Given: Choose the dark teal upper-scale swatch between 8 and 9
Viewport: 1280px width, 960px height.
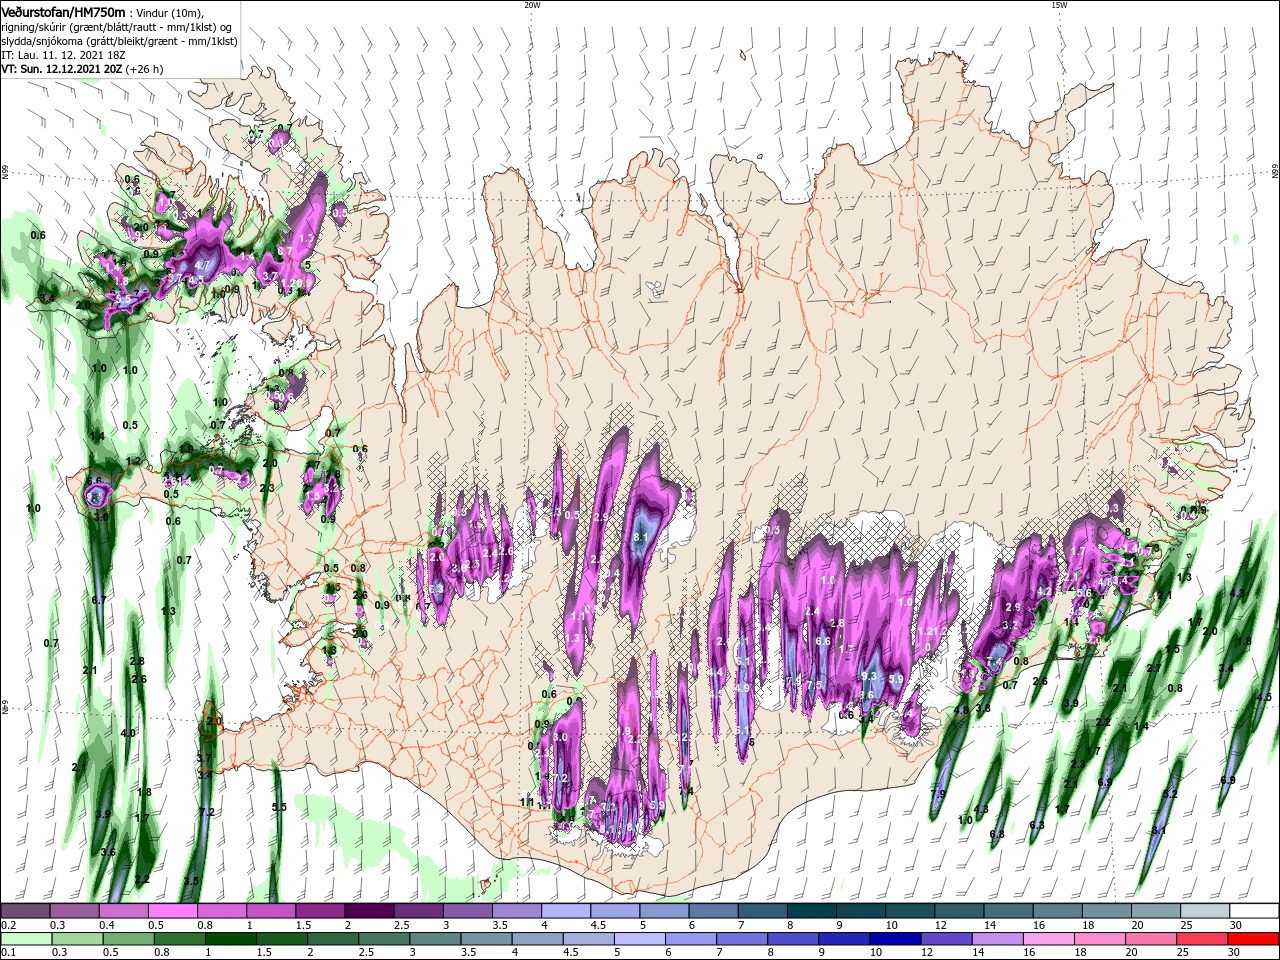Looking at the screenshot, I should tap(811, 911).
